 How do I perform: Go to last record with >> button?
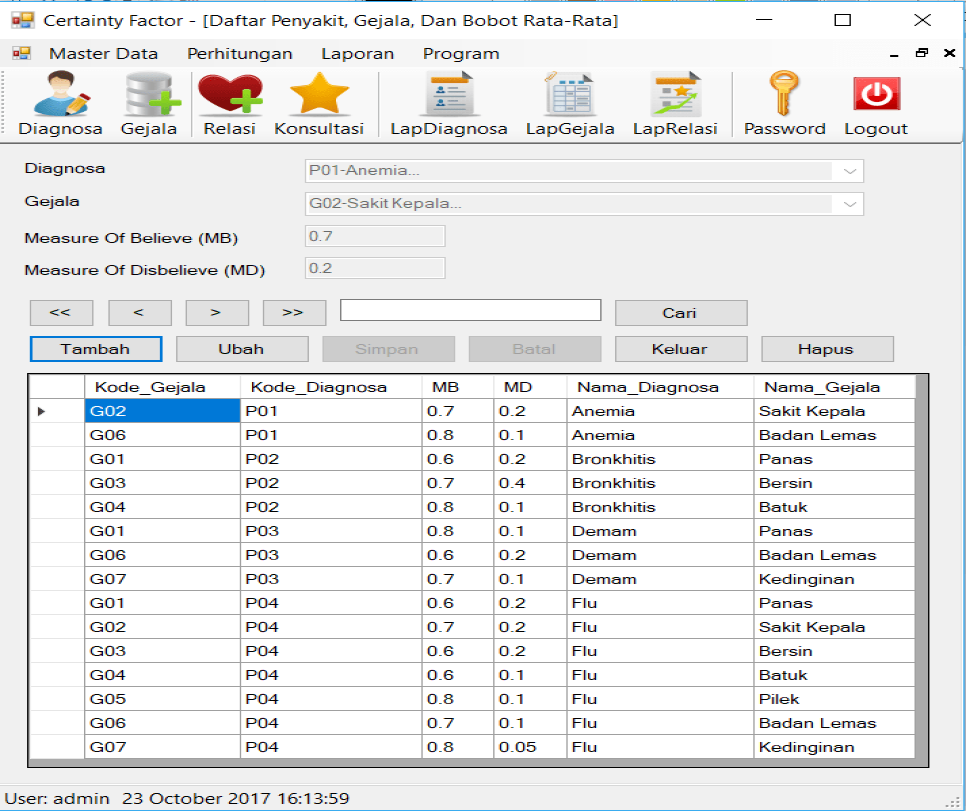tap(294, 312)
